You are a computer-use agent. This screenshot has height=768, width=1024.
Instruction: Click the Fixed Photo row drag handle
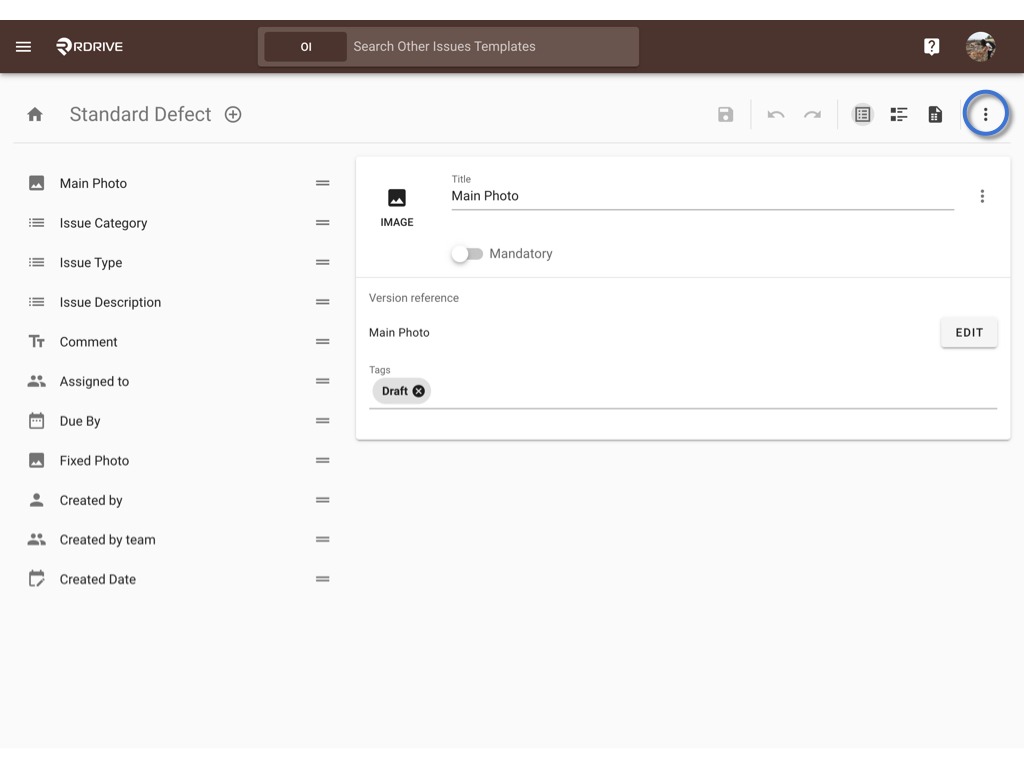point(323,460)
